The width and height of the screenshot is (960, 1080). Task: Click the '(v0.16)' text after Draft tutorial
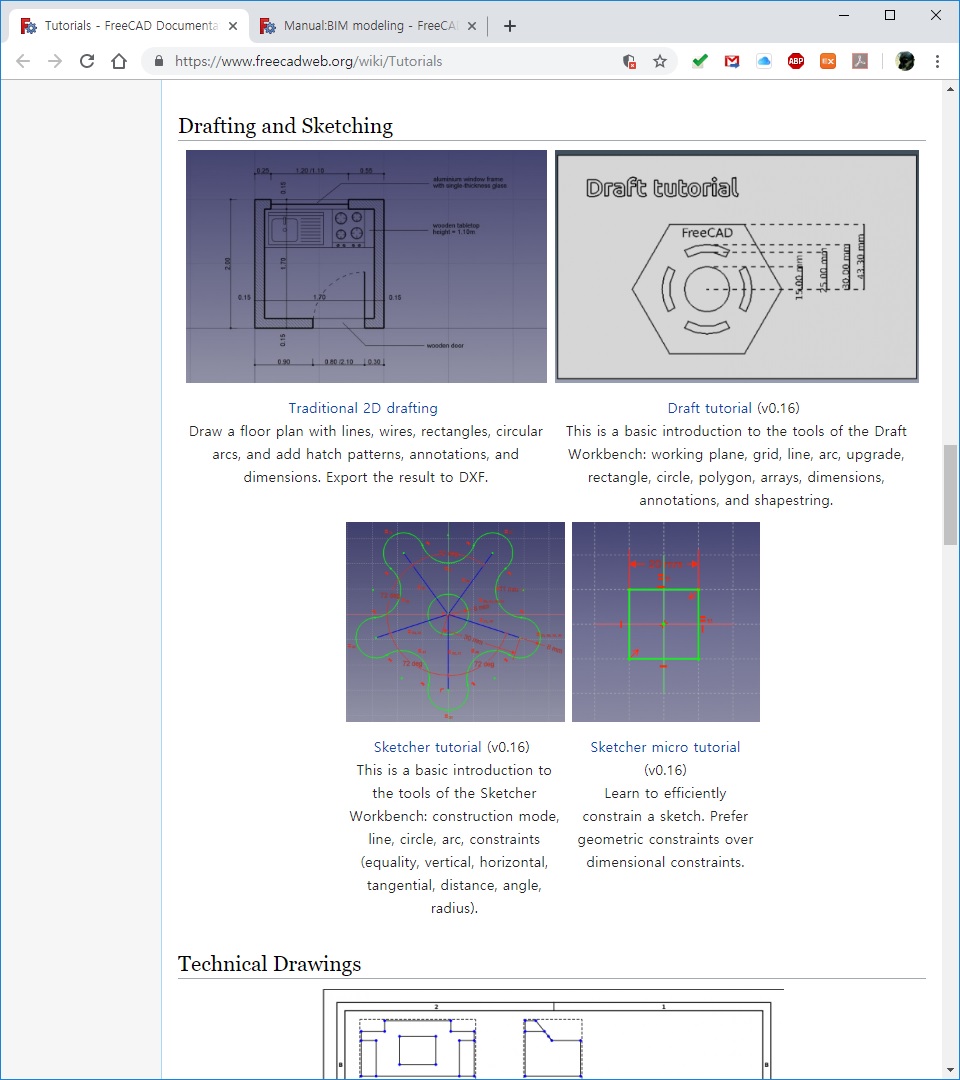[x=778, y=408]
